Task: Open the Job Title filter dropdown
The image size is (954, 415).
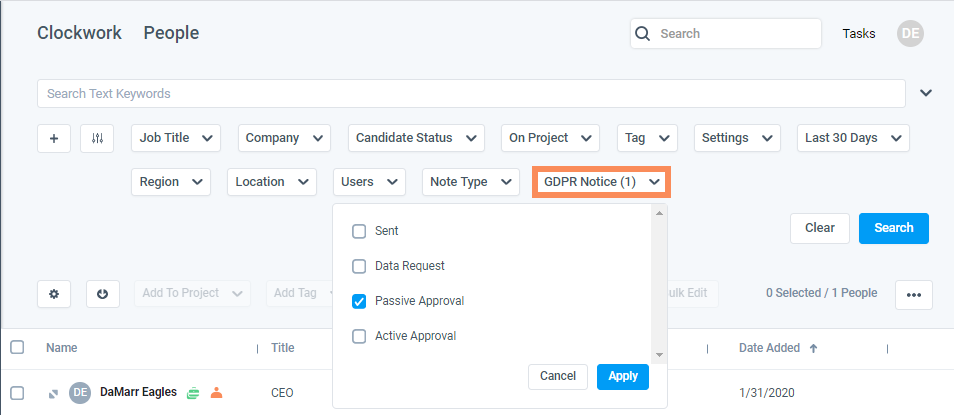Action: coord(175,138)
